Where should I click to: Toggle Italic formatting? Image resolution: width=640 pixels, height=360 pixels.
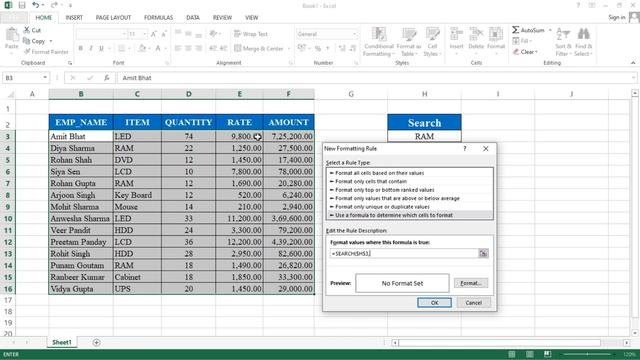coord(91,48)
